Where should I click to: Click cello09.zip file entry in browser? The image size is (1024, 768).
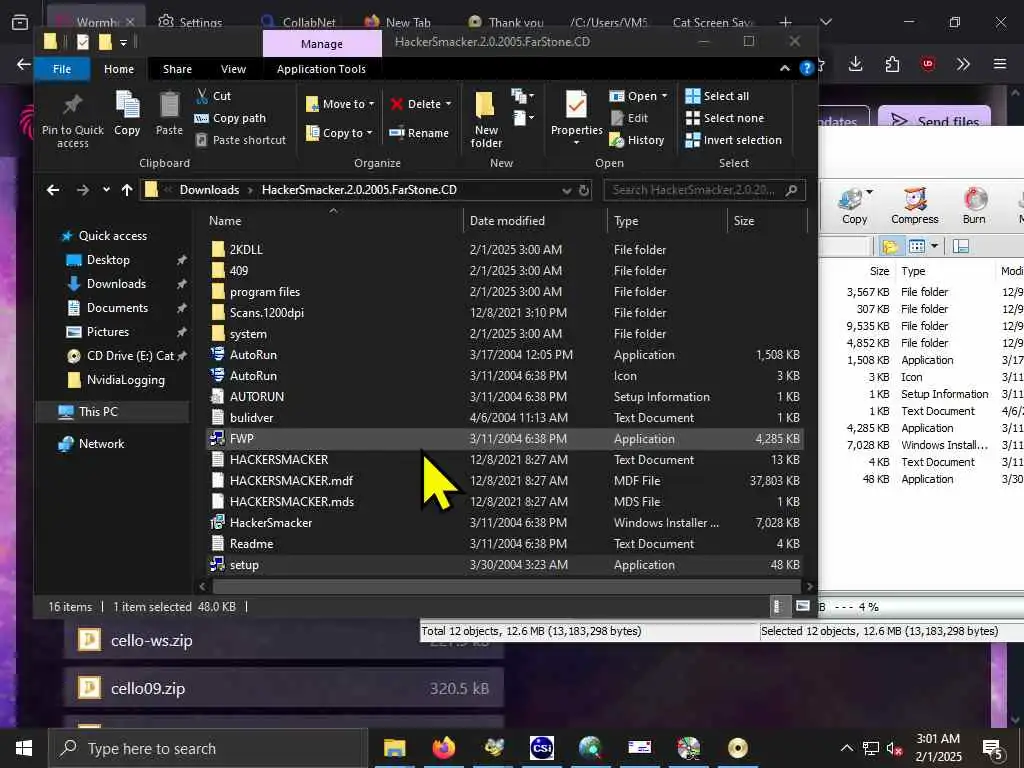click(x=283, y=688)
